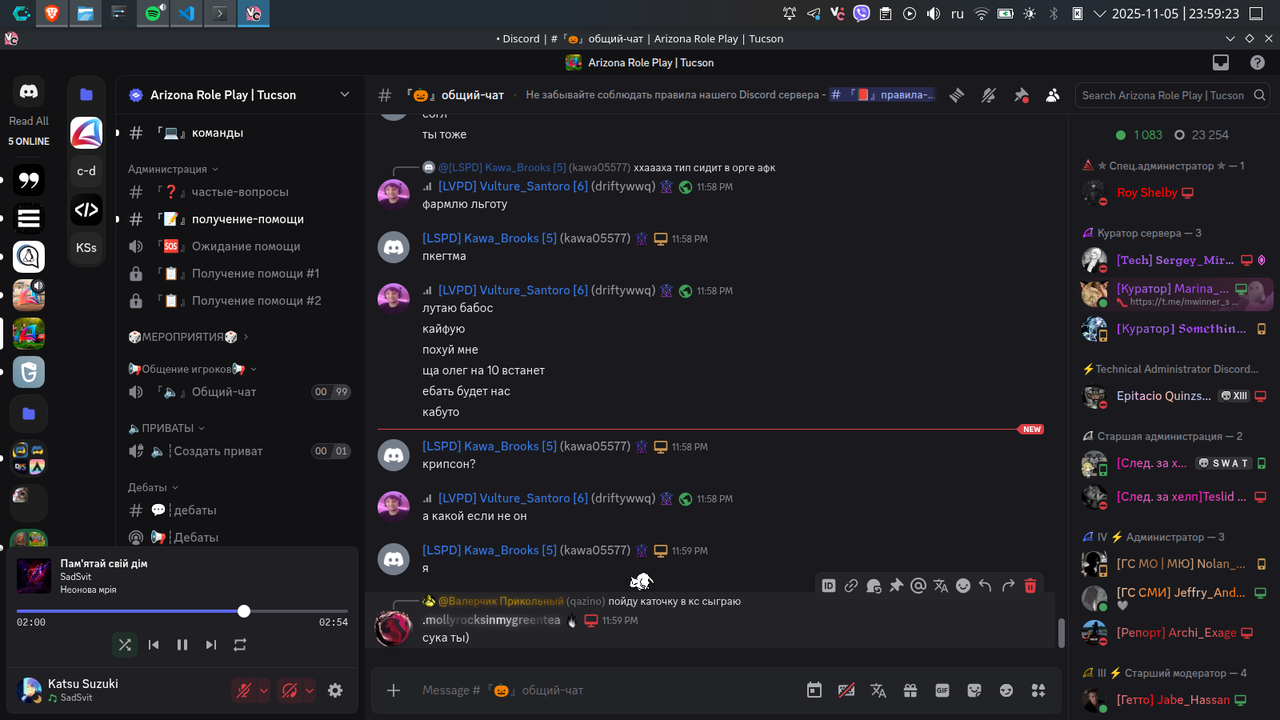
Task: Open headphone output options arrow
Action: pyautogui.click(x=310, y=690)
